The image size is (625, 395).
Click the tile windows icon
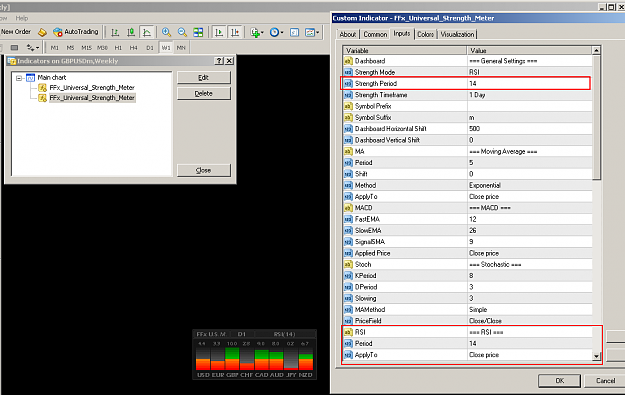coord(198,32)
